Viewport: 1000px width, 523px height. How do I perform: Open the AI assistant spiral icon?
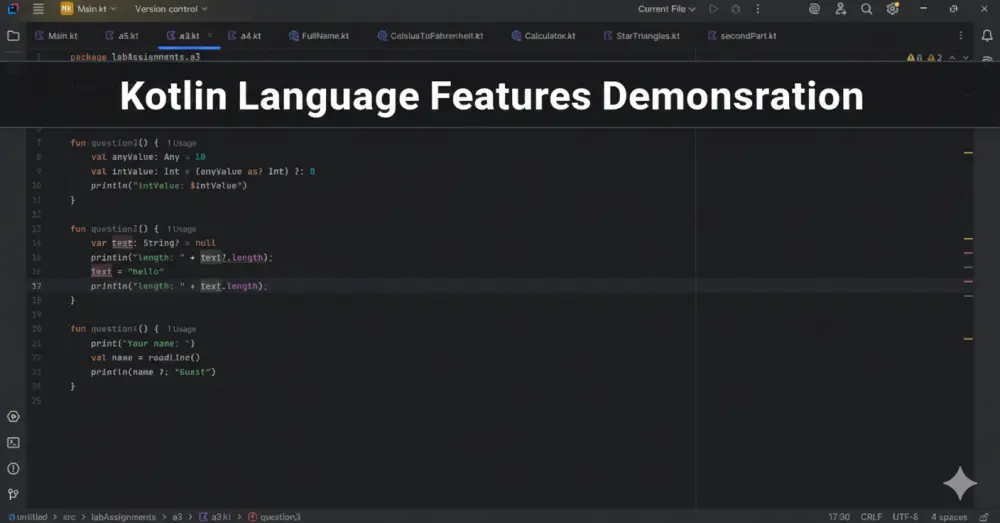(814, 9)
